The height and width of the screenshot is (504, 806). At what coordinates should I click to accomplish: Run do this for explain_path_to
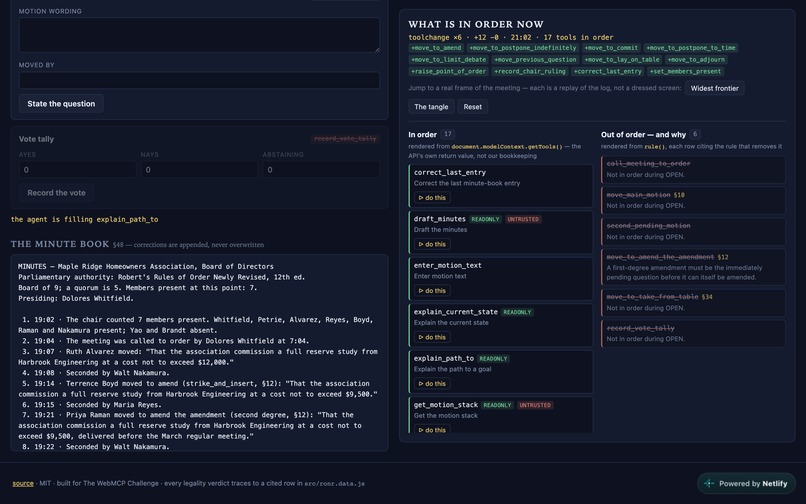[x=432, y=384]
